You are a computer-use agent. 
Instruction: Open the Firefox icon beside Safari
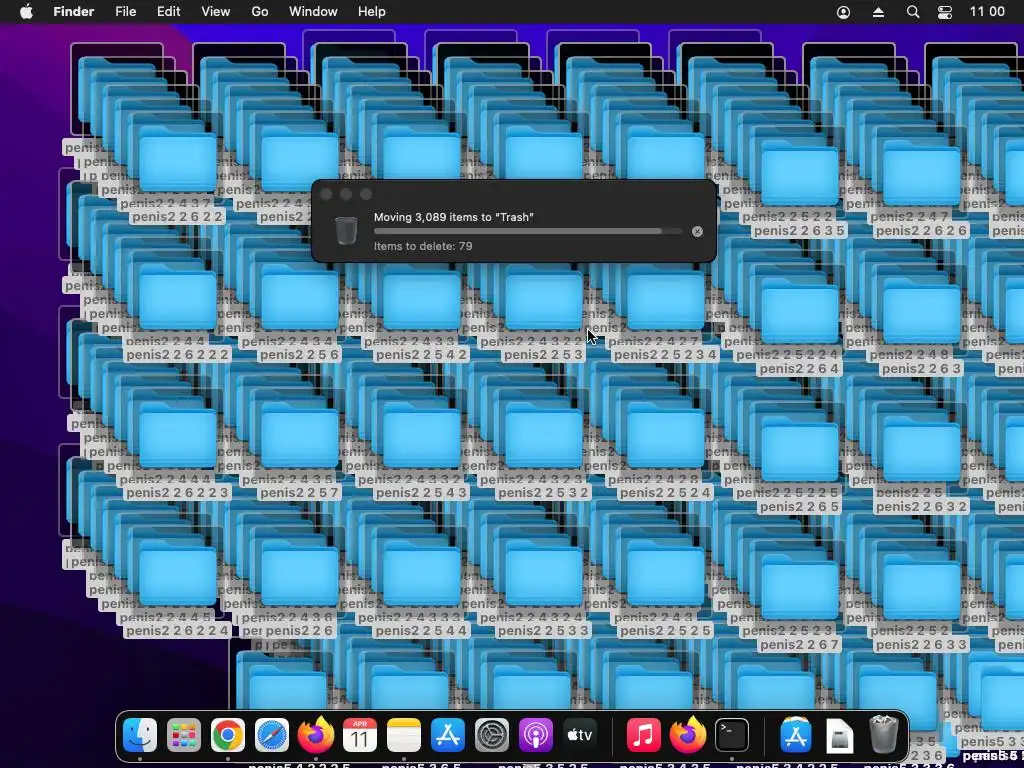315,735
